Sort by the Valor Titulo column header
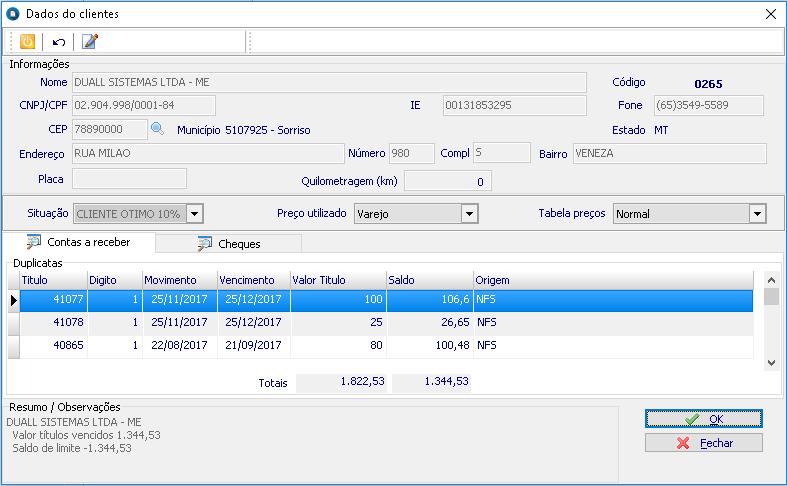The image size is (787, 486). pyautogui.click(x=338, y=280)
